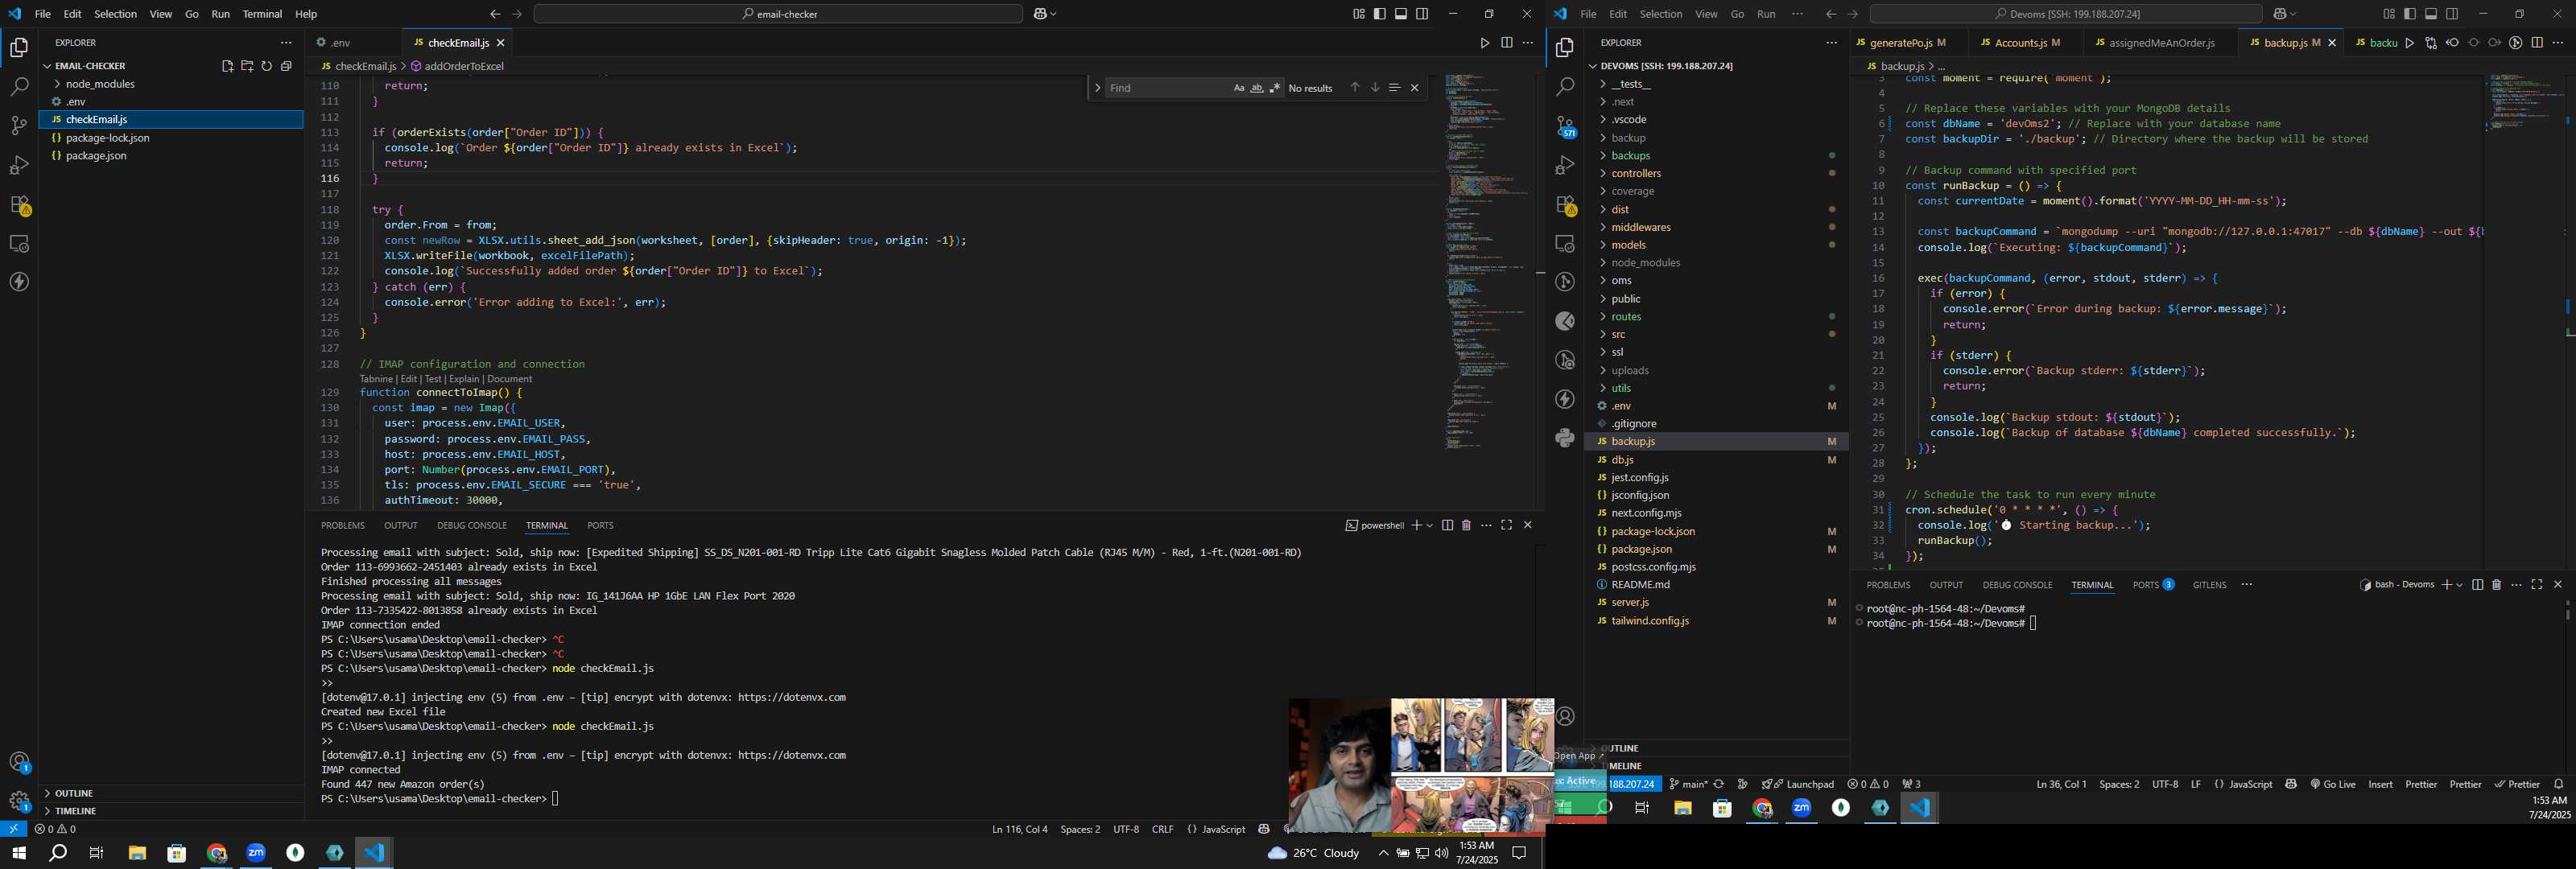This screenshot has height=869, width=2576.
Task: Click CRLF line ending in email-checker status bar
Action: [x=1162, y=829]
